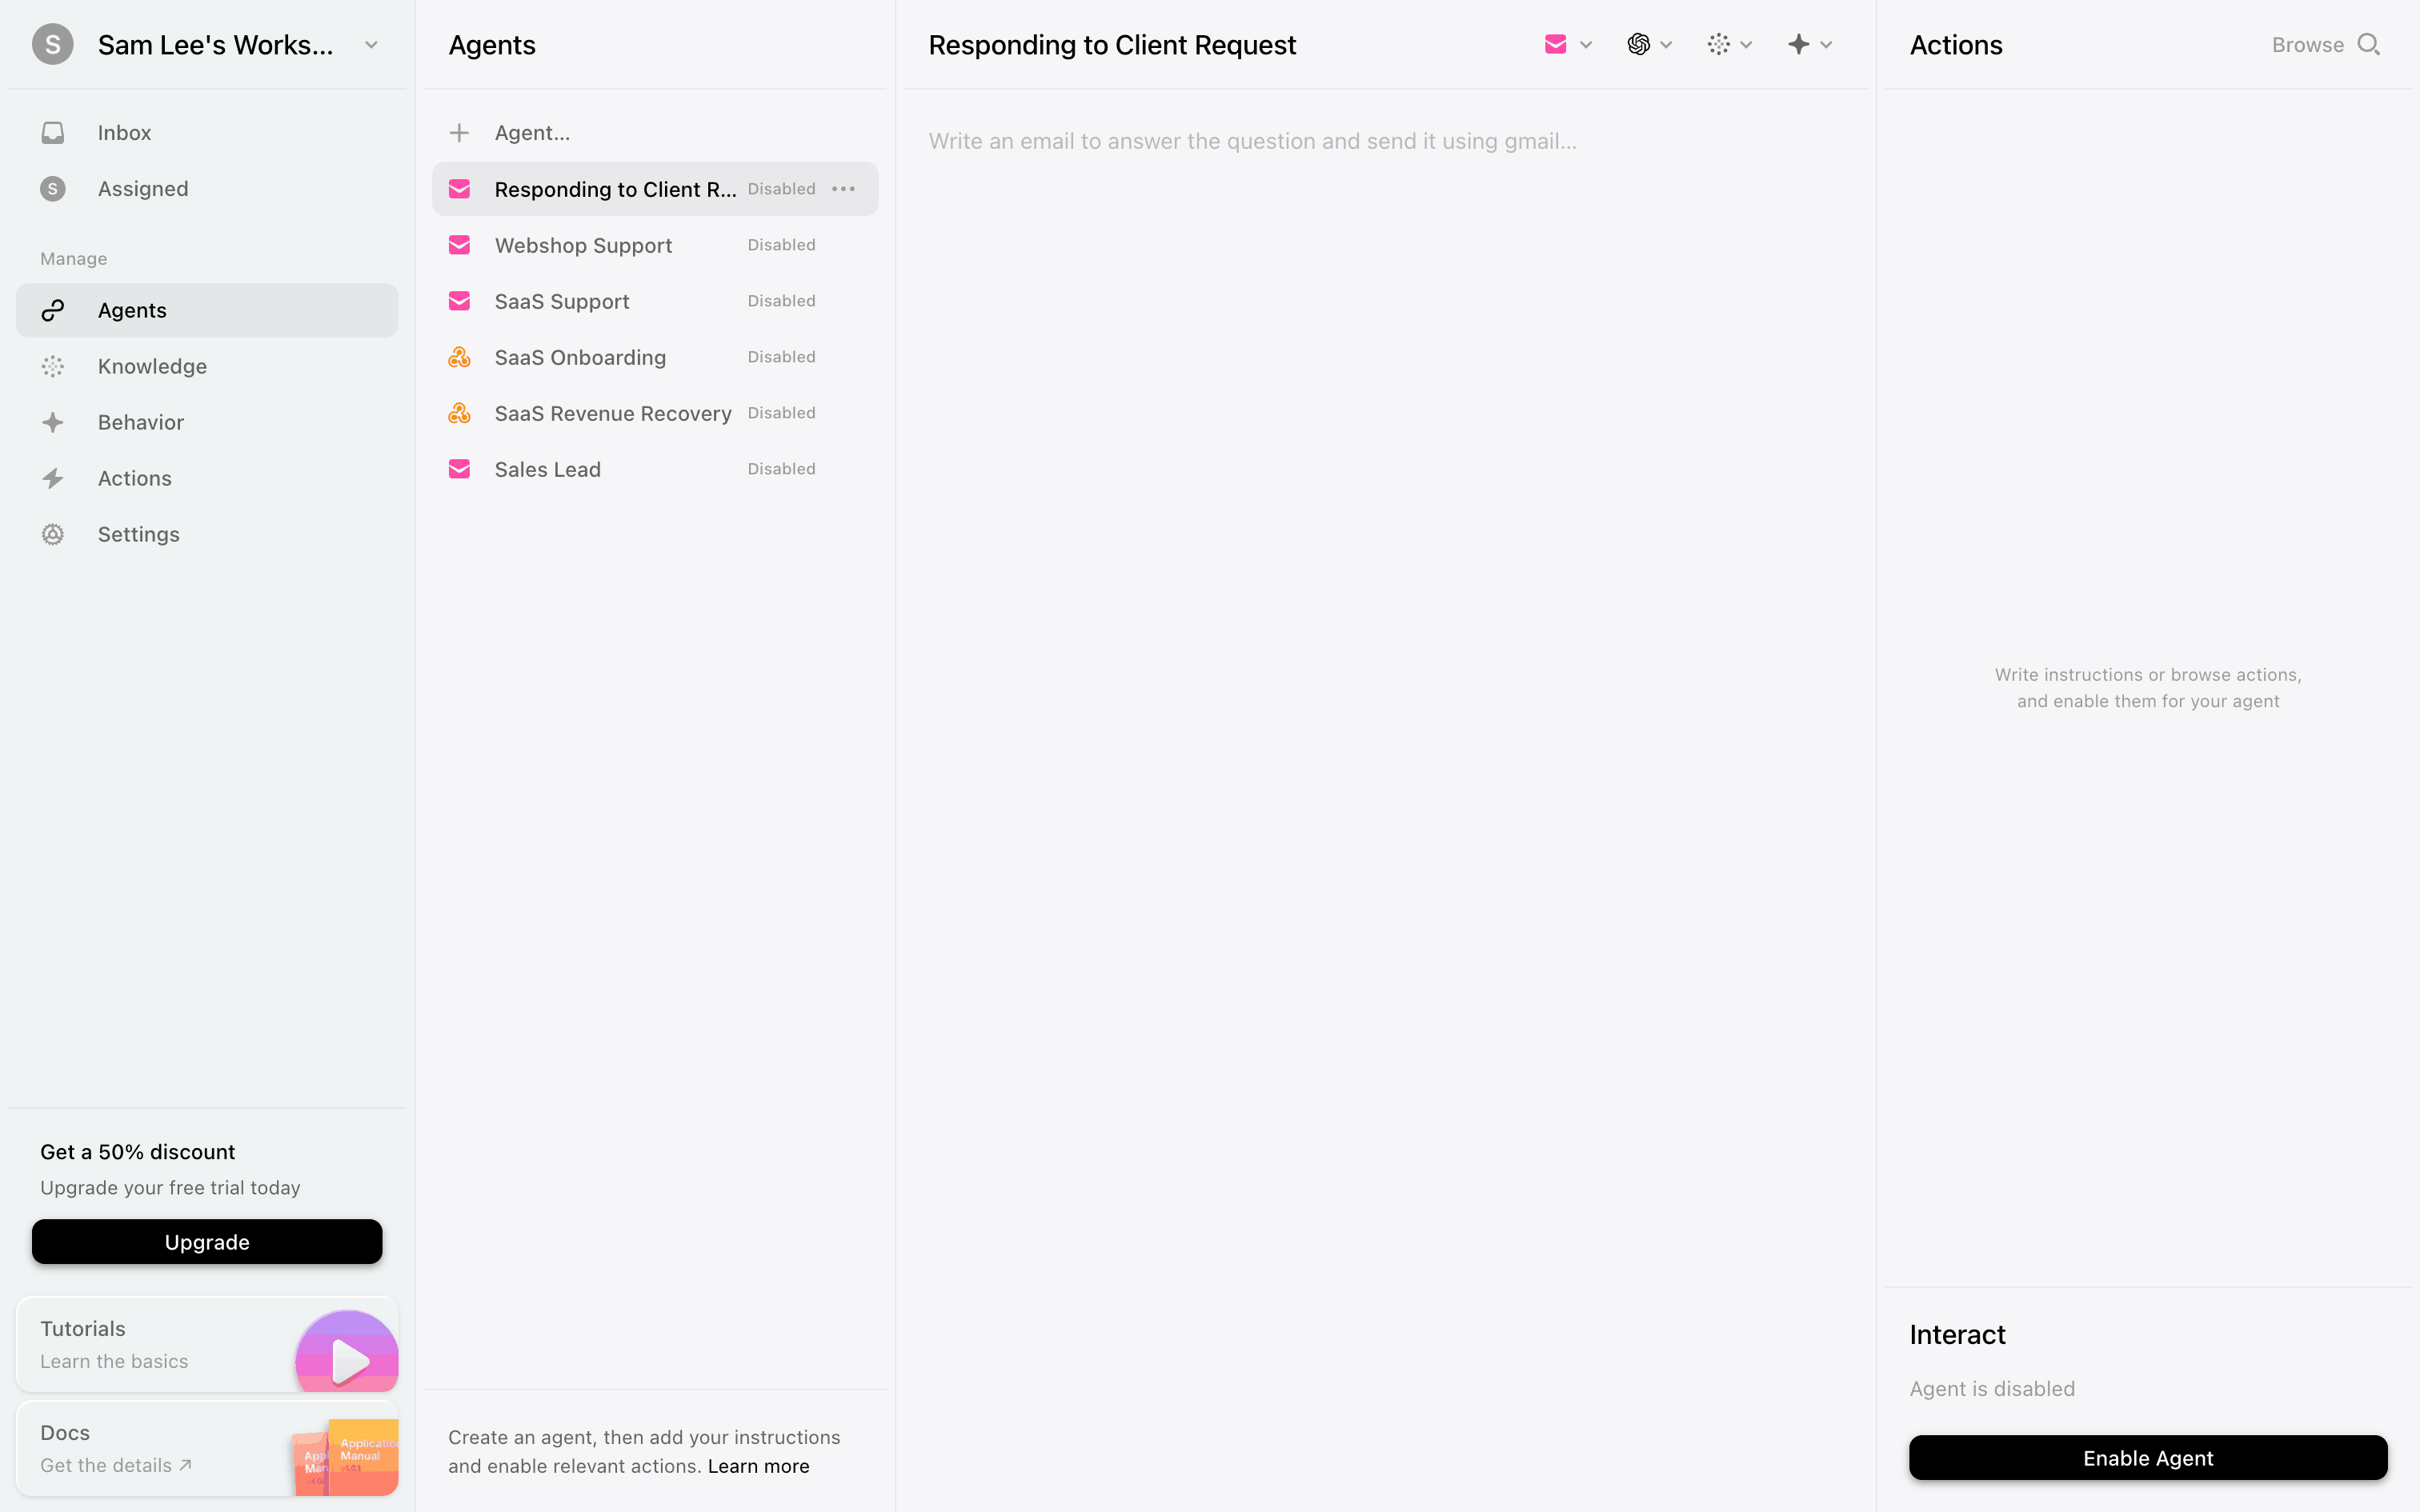The image size is (2420, 1512).
Task: Expand the knowledge dotted-circle dropdown in header
Action: [x=1729, y=44]
